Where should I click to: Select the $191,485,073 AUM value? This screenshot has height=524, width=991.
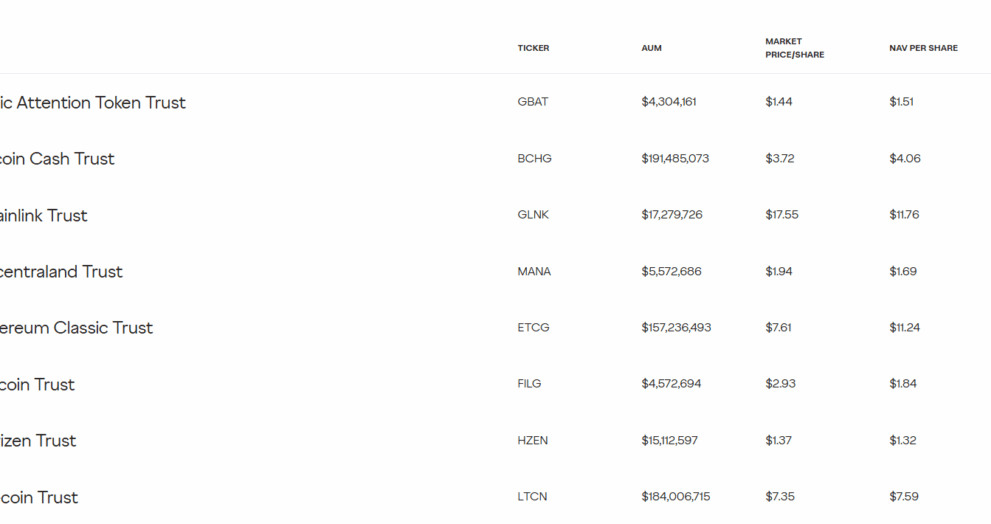[x=675, y=159]
